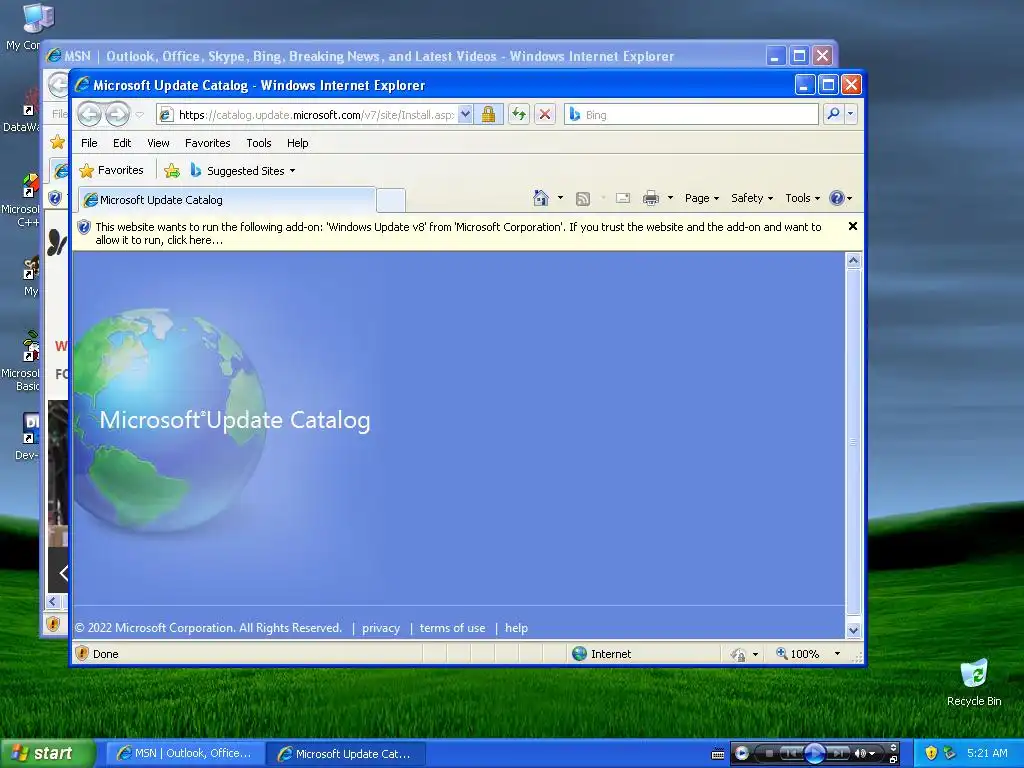1024x768 pixels.
Task: Click the magnifier Search button
Action: [833, 114]
